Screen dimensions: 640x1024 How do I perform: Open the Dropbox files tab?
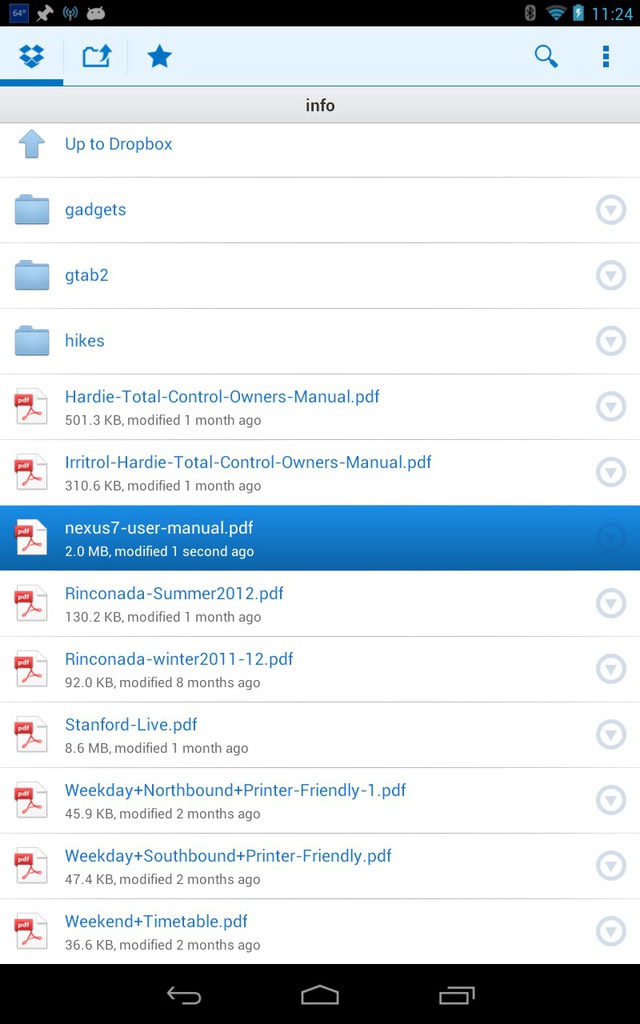[31, 57]
